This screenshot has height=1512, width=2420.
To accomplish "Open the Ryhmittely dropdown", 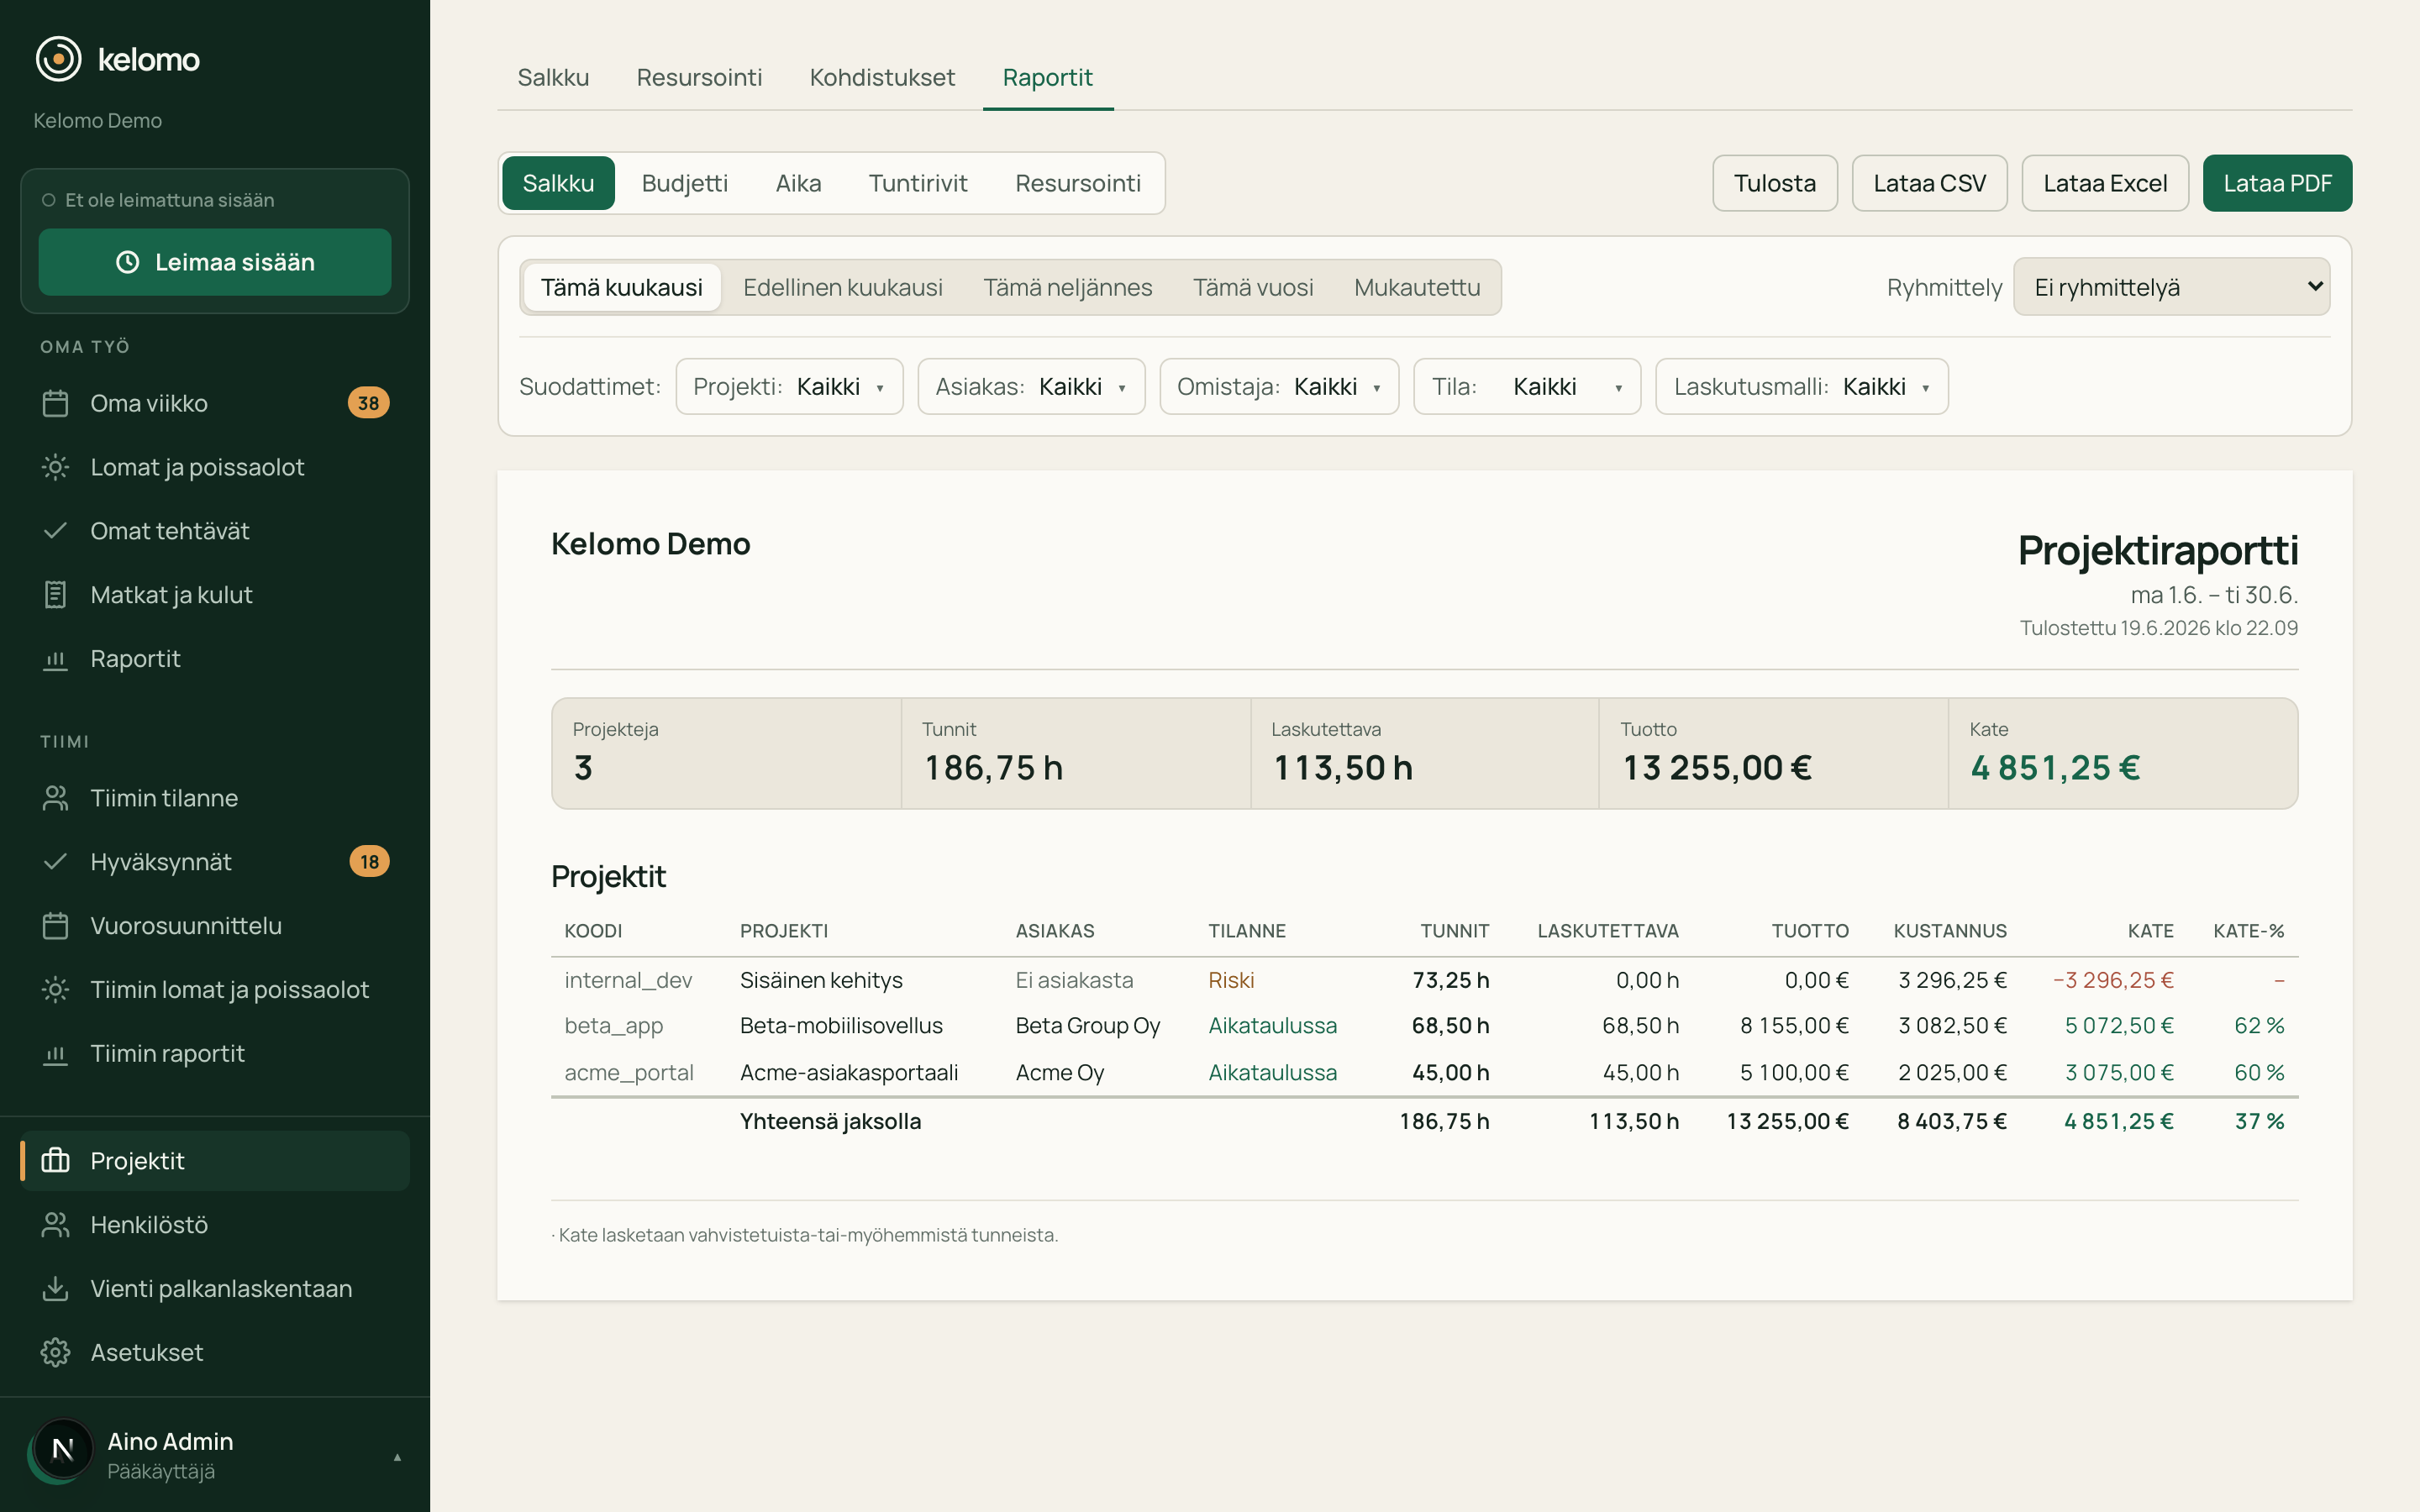I will click(2171, 287).
